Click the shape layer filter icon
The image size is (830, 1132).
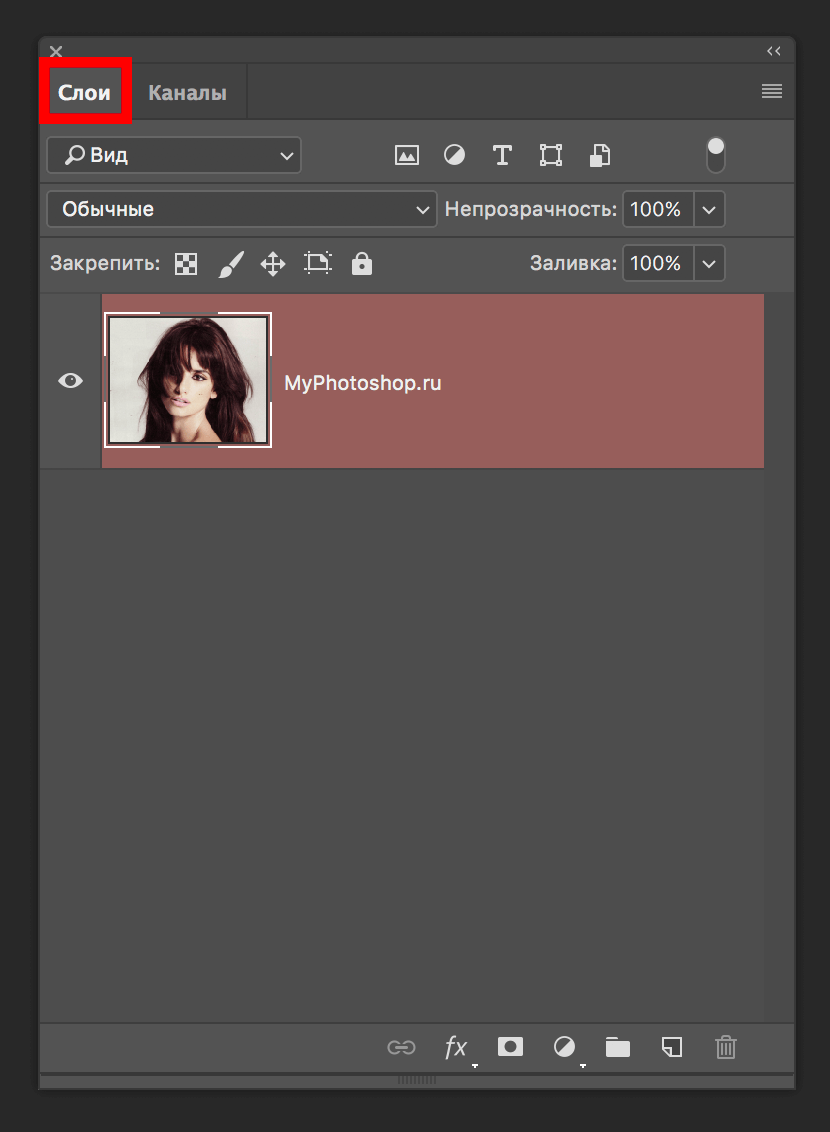[550, 155]
